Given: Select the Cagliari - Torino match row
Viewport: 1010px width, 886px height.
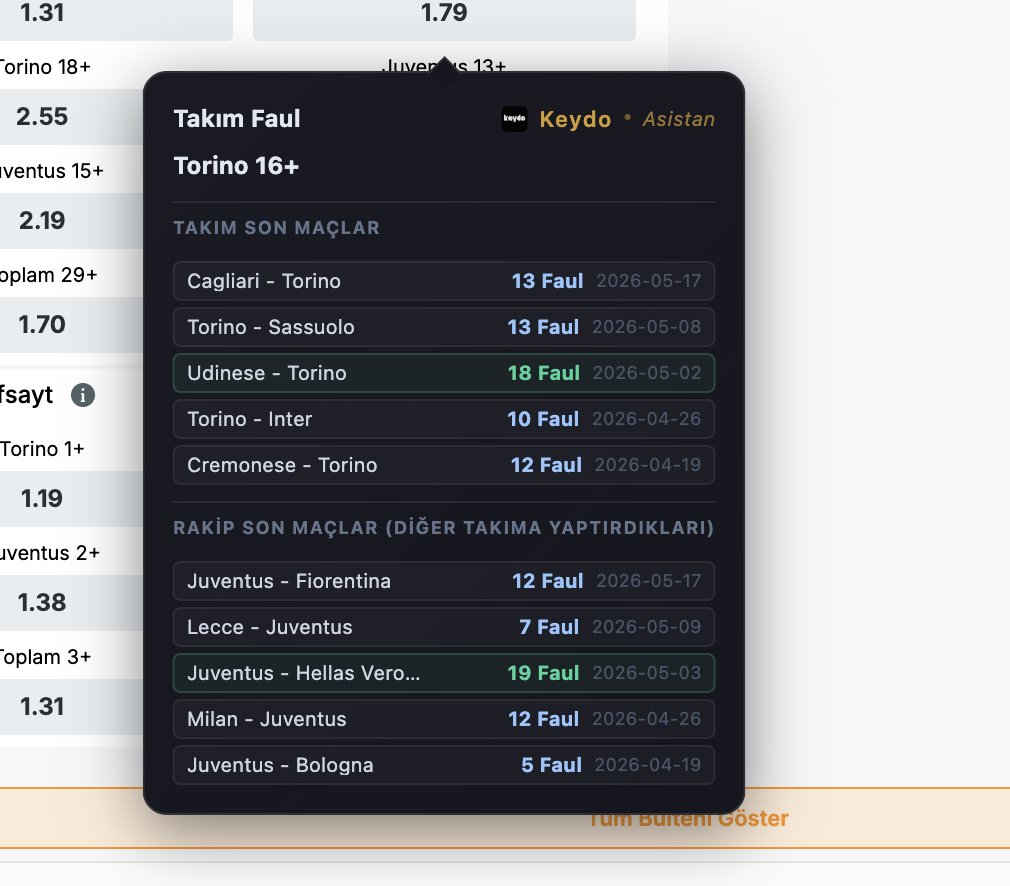Looking at the screenshot, I should click(444, 281).
